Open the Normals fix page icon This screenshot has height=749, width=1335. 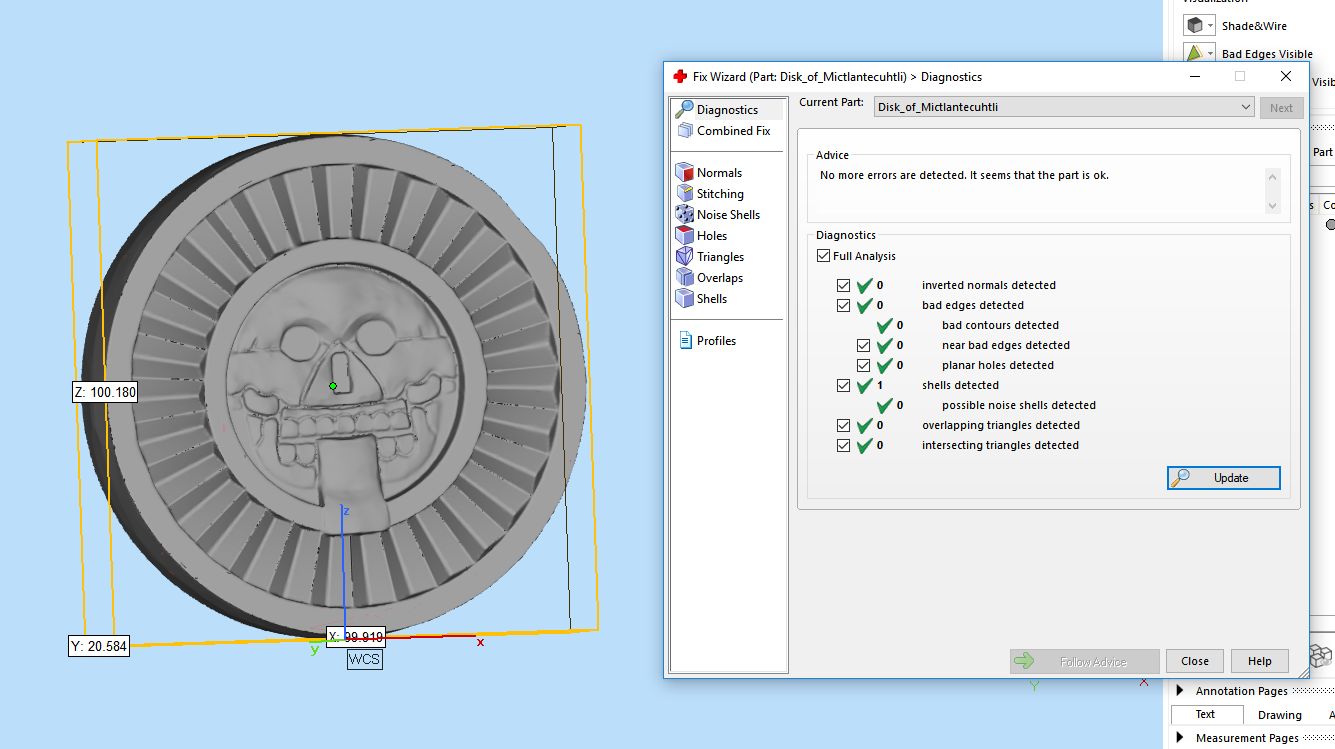[685, 173]
